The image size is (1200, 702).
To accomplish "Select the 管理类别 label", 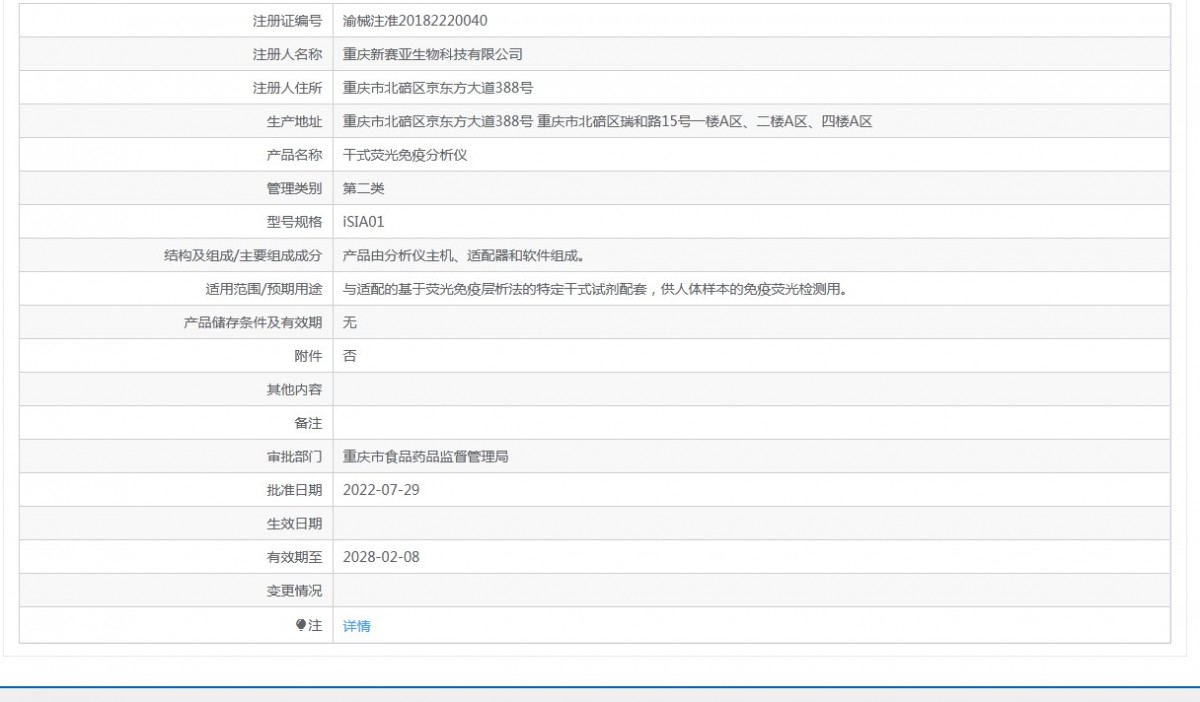I will 294,188.
